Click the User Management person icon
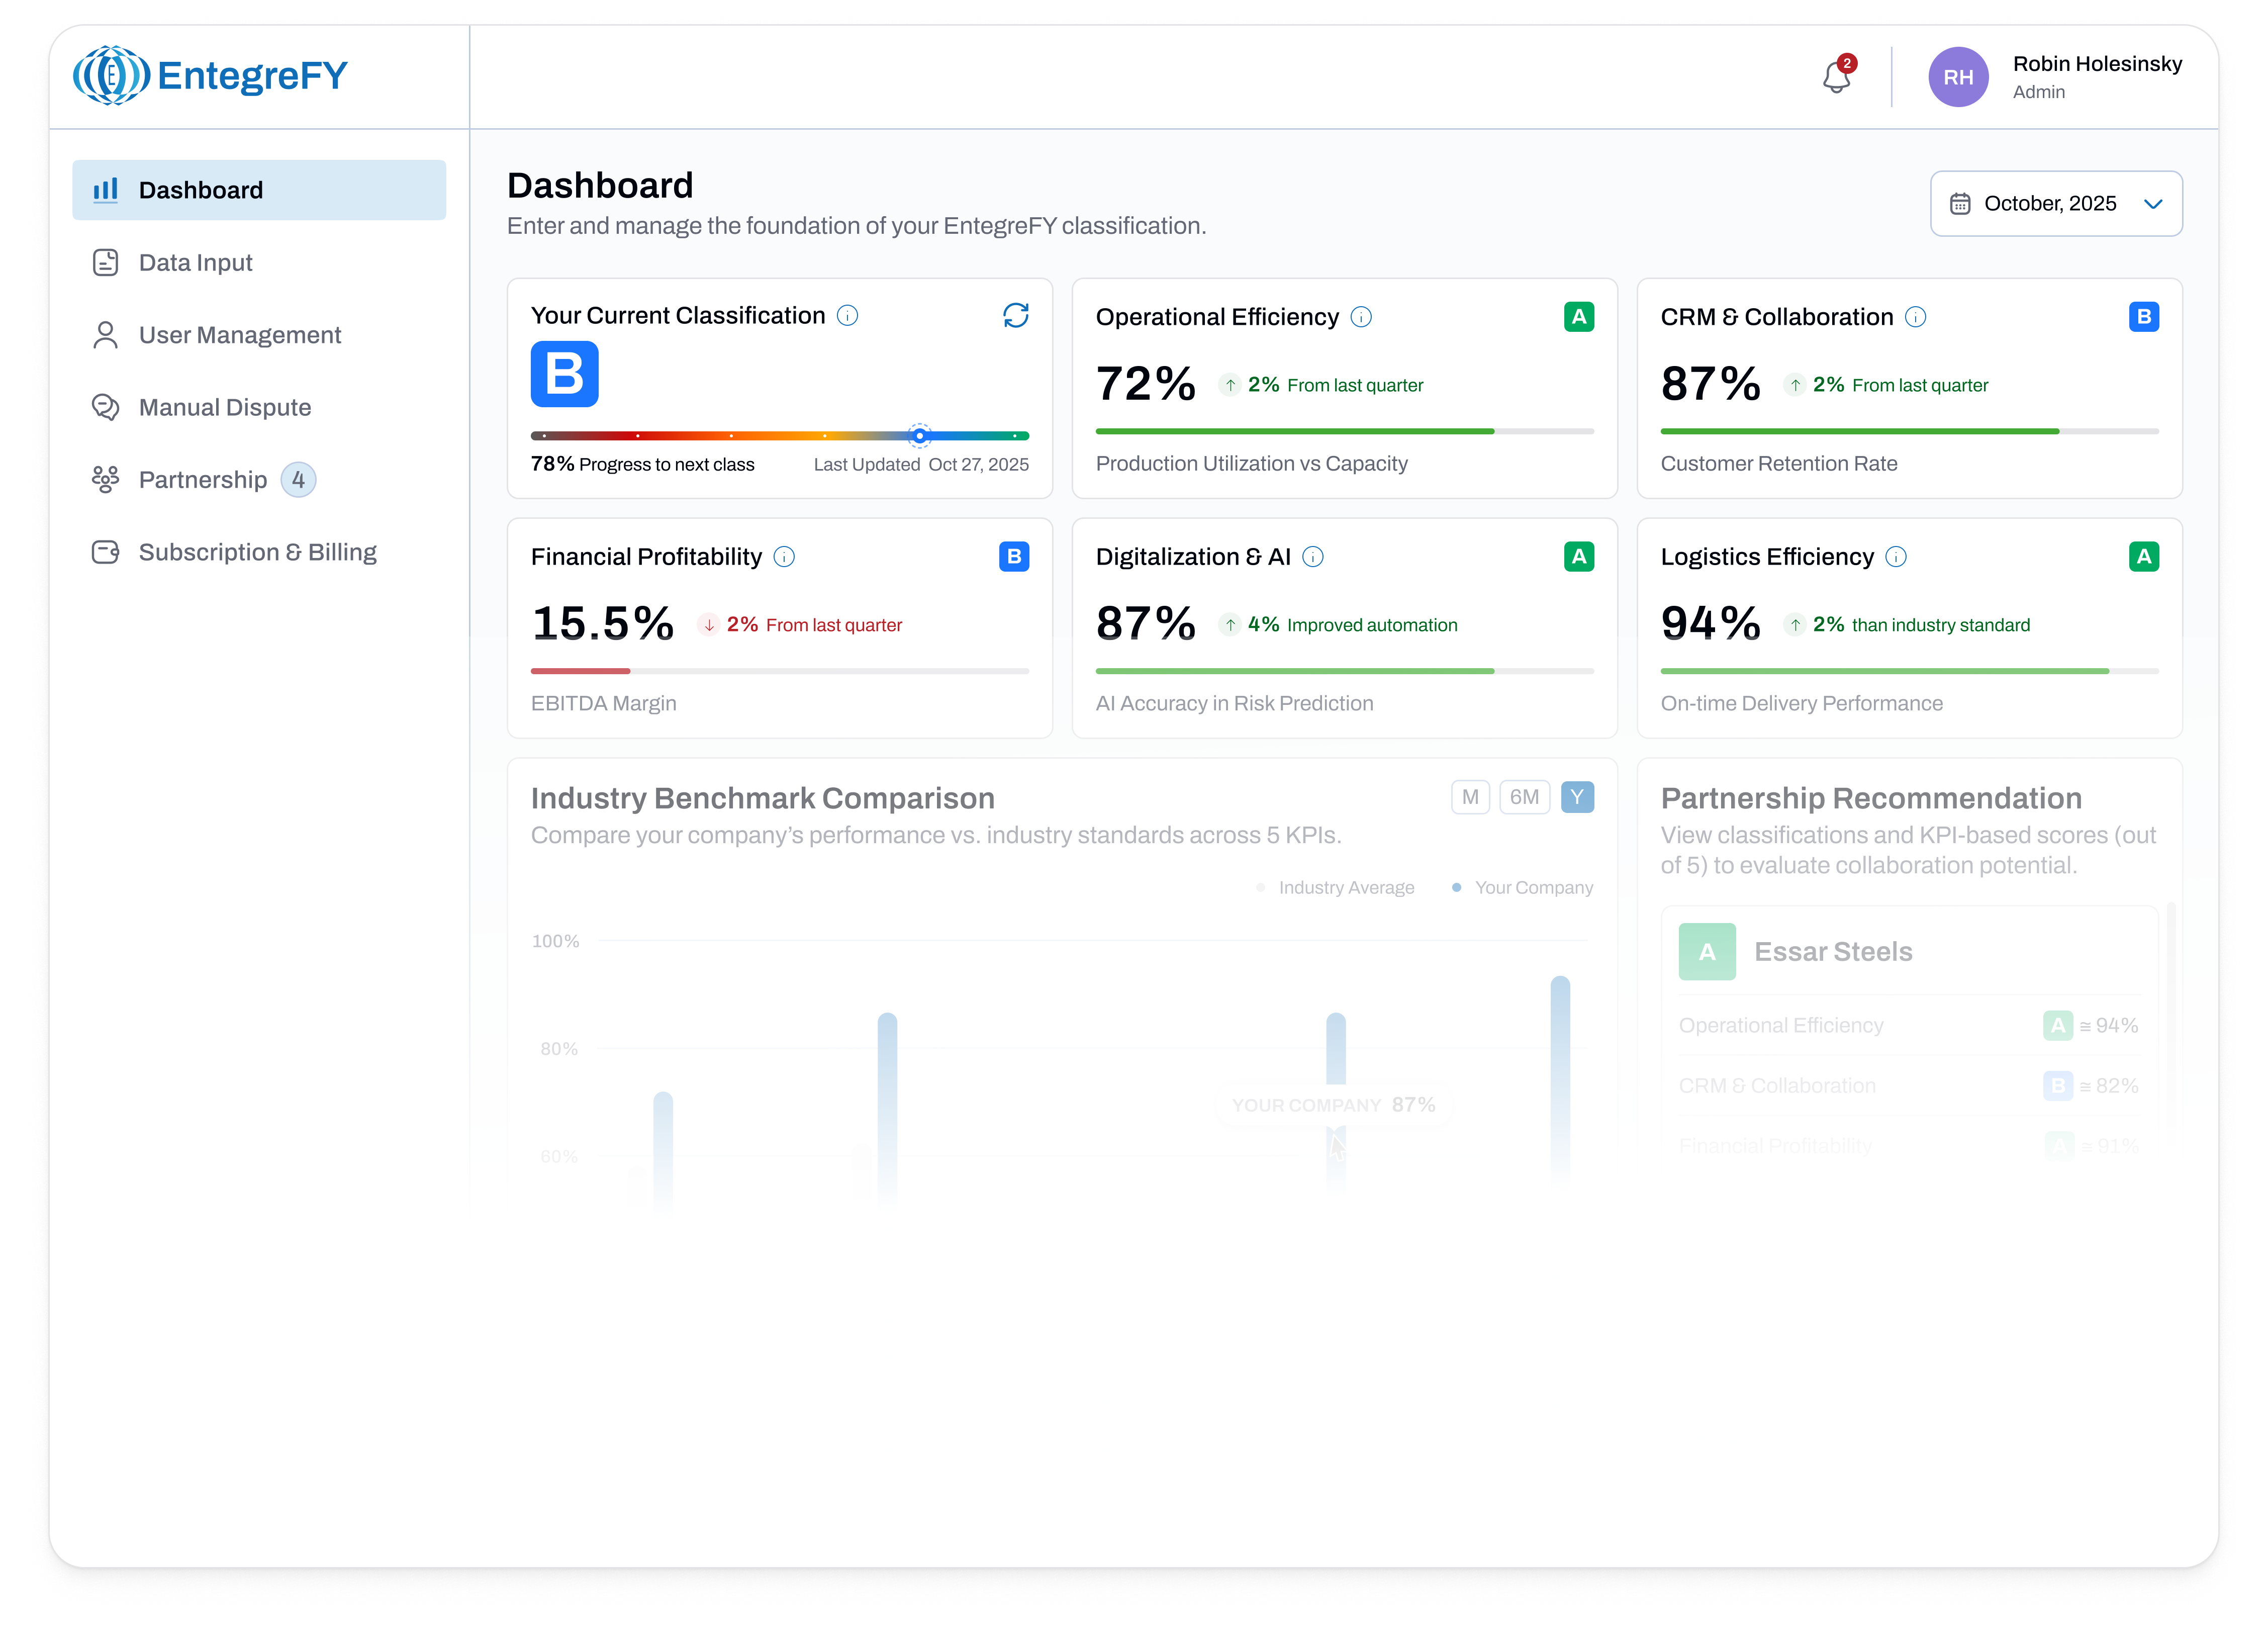Viewport: 2268px width, 1641px height. (105, 335)
